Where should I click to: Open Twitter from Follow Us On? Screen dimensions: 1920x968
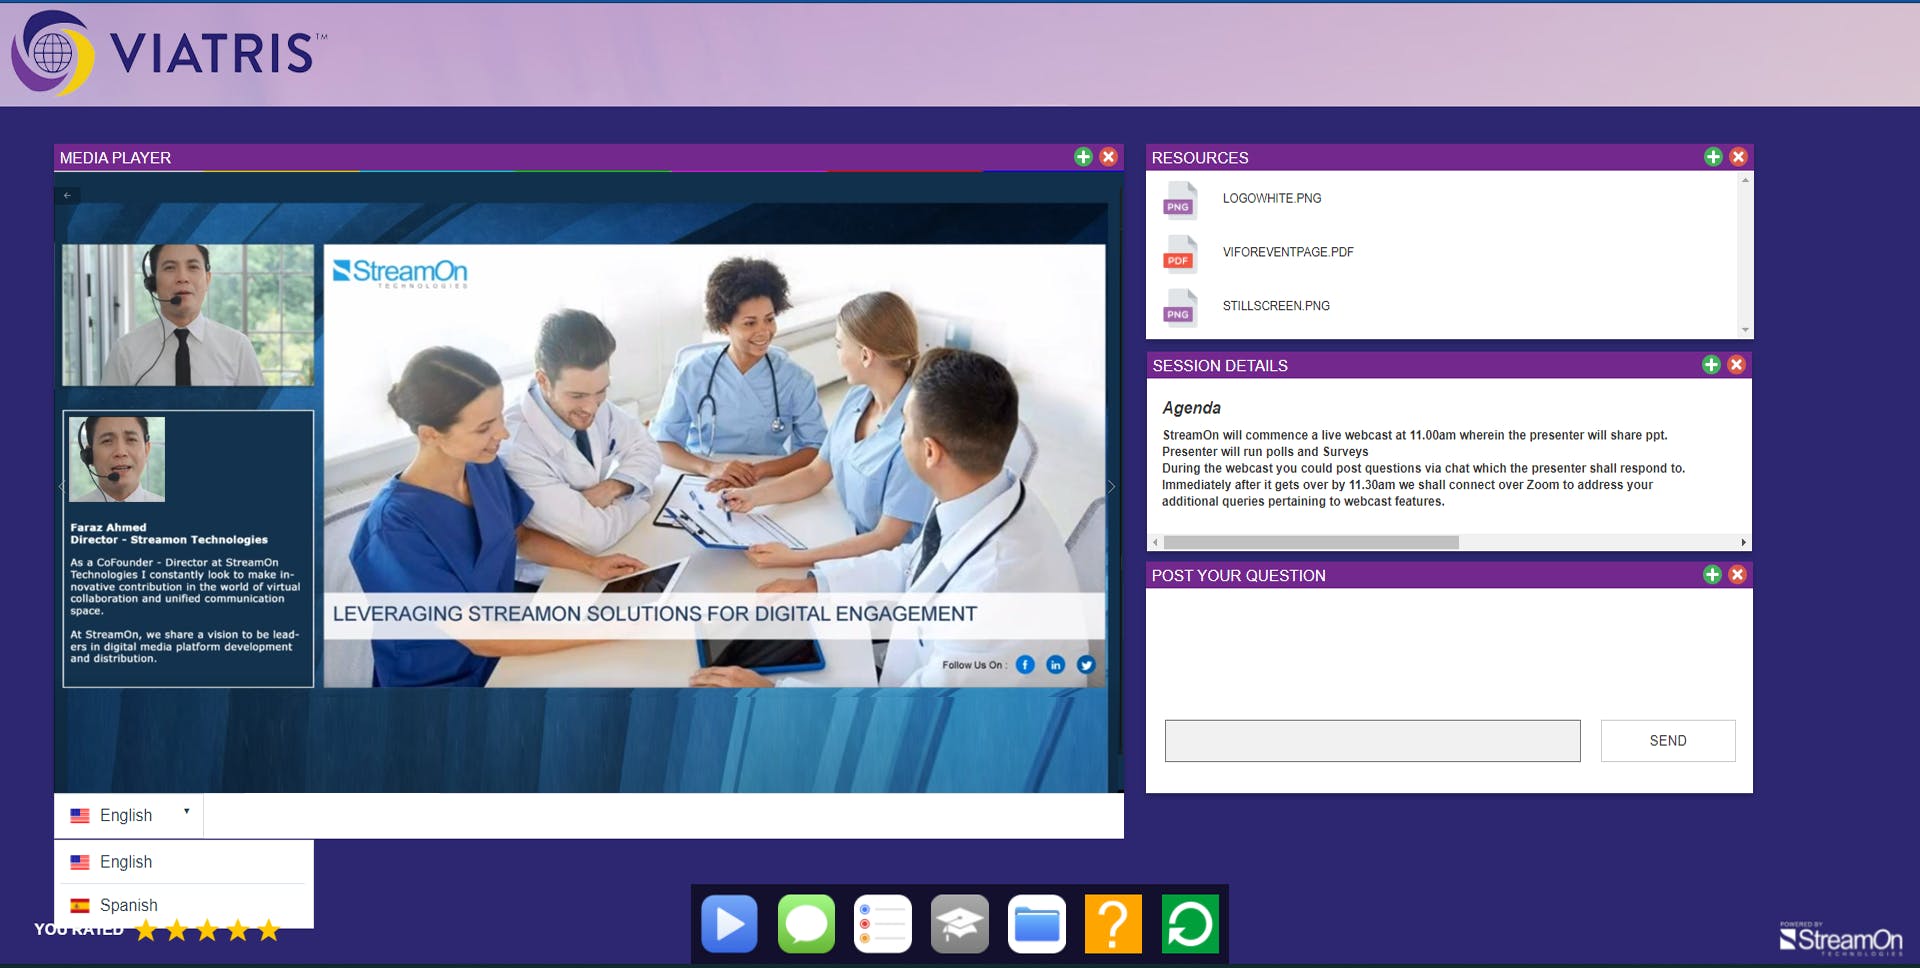[1086, 665]
